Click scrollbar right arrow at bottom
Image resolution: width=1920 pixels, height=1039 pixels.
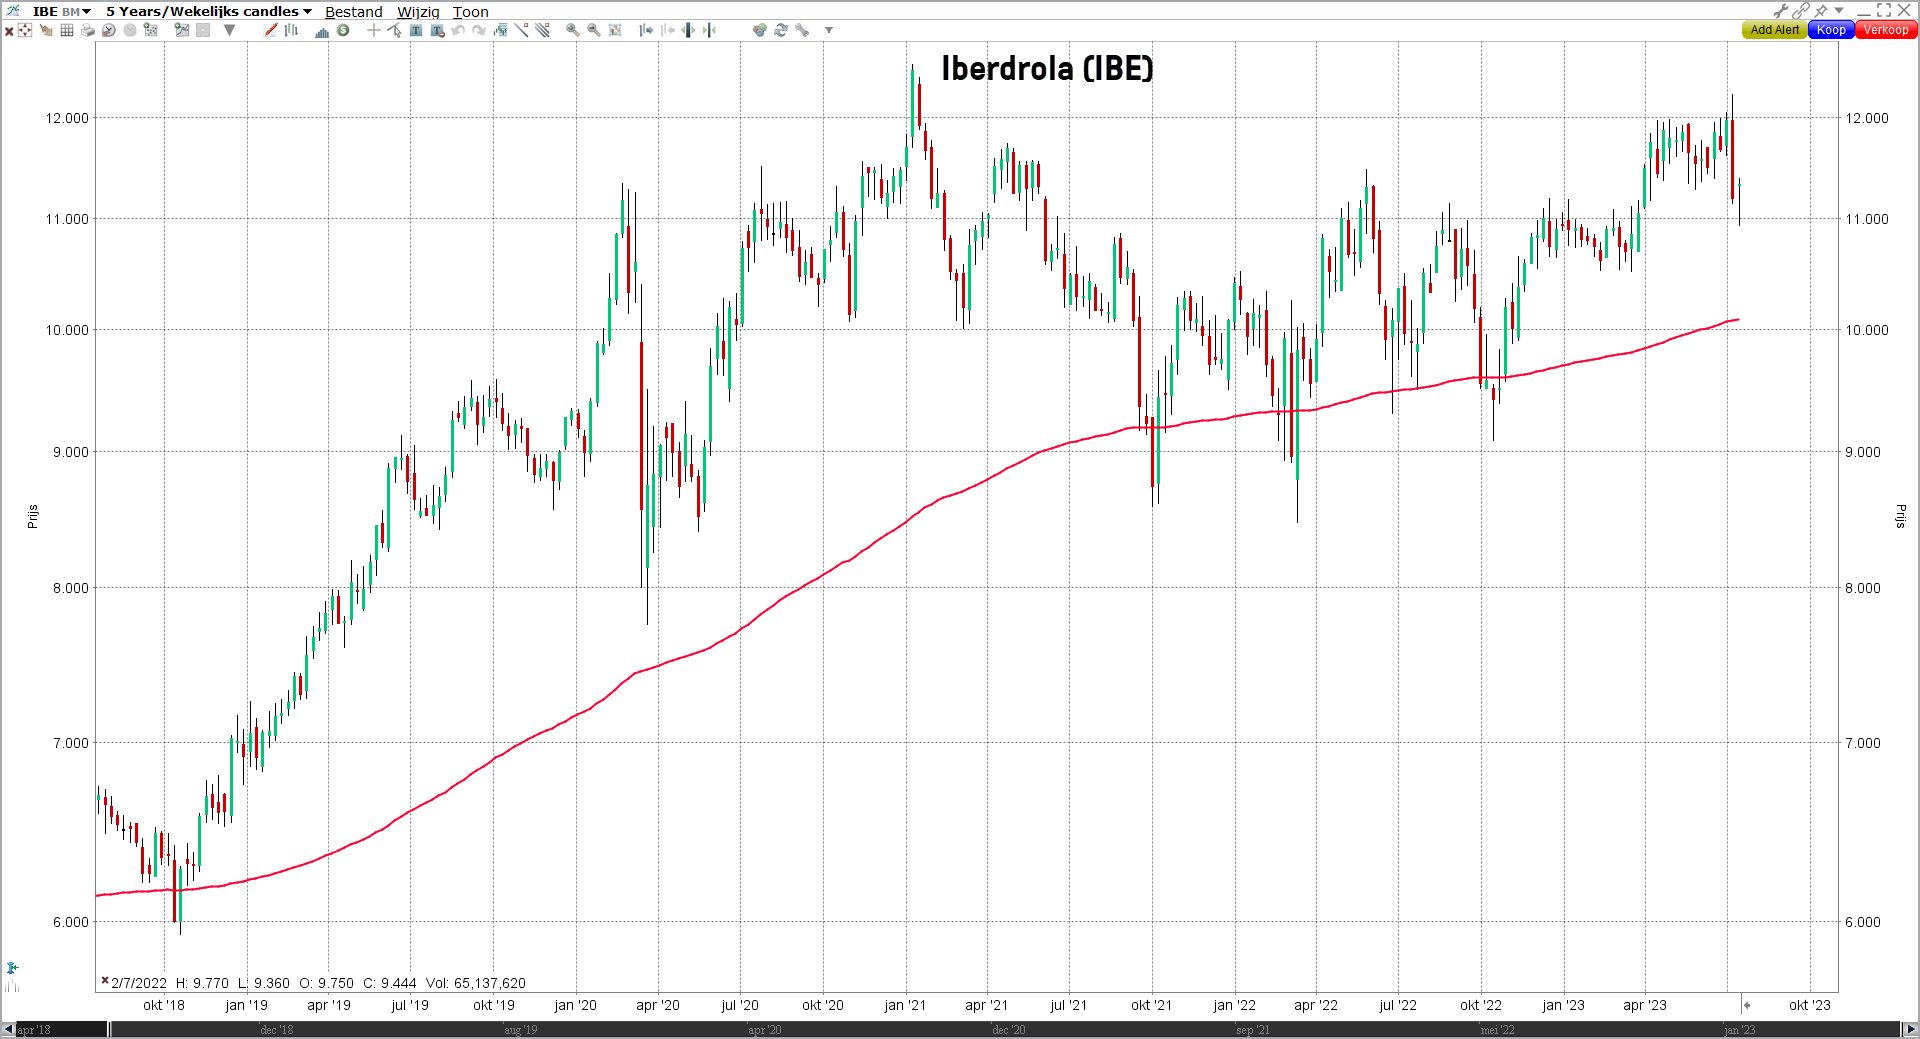1910,1029
